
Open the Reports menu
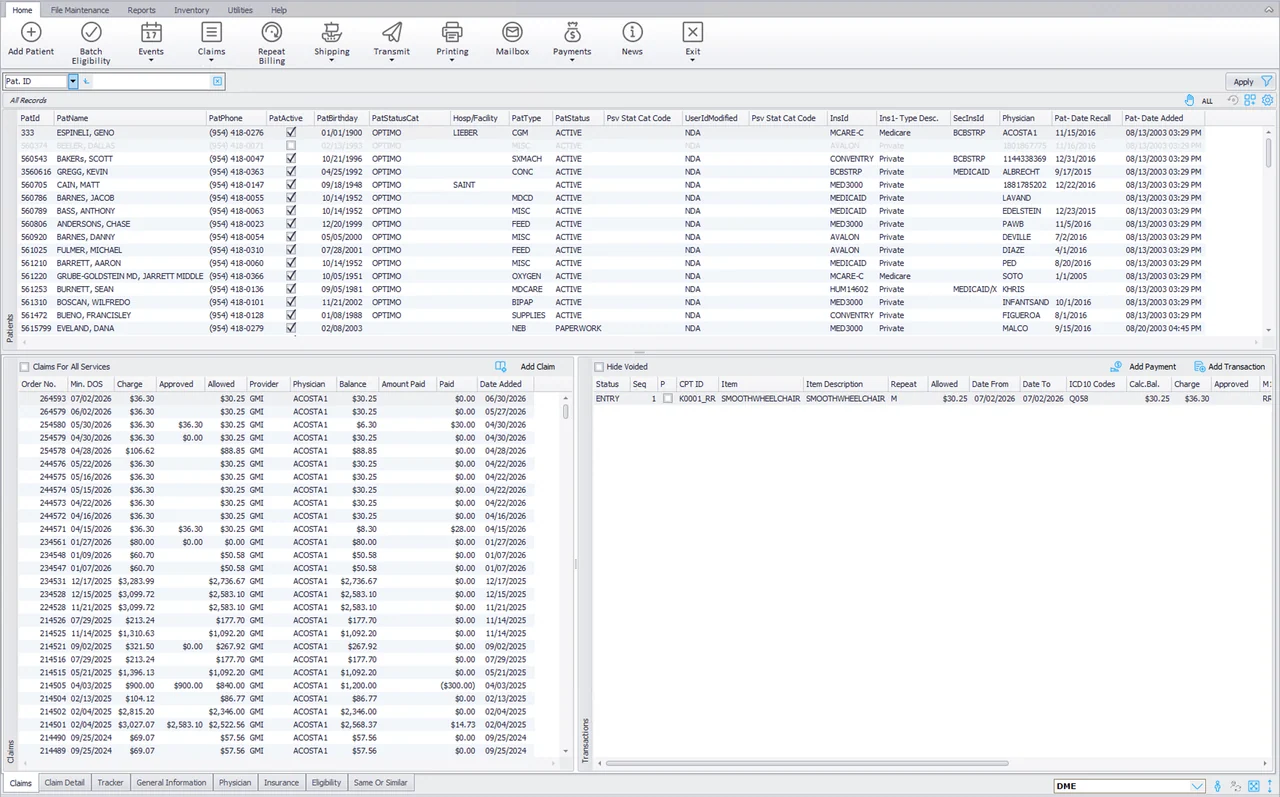tap(141, 10)
